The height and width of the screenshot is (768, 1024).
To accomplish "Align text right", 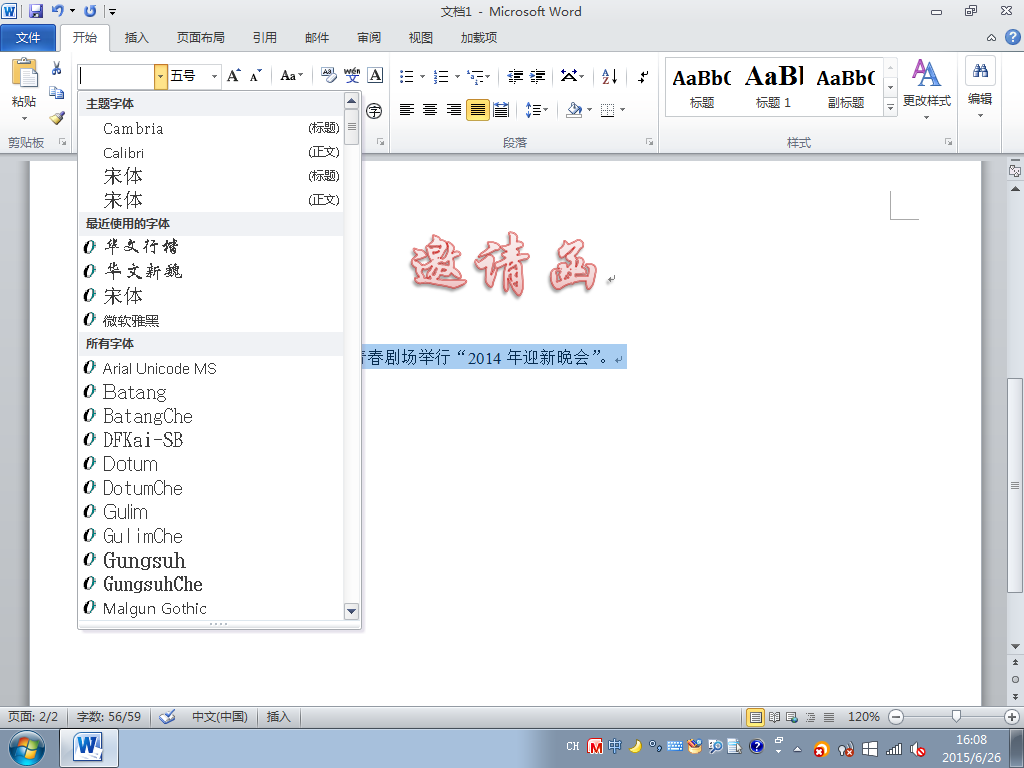I will tap(453, 110).
